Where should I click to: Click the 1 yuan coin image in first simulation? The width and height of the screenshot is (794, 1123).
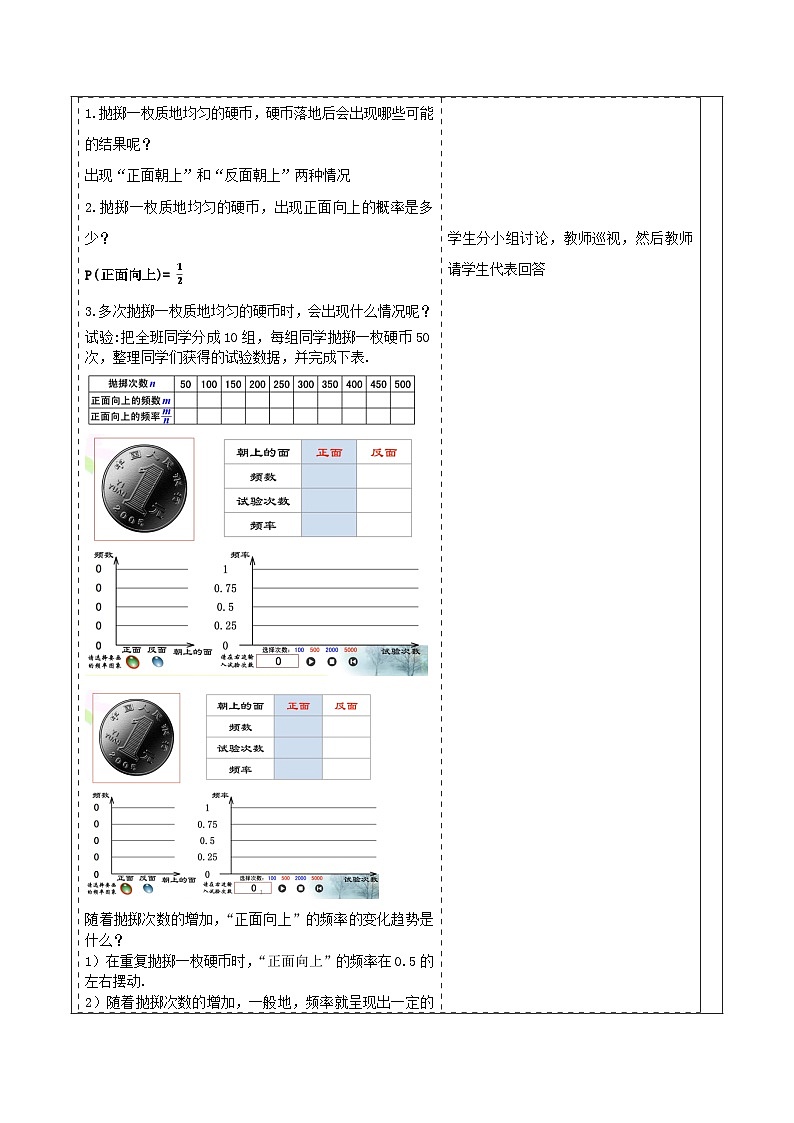(144, 488)
